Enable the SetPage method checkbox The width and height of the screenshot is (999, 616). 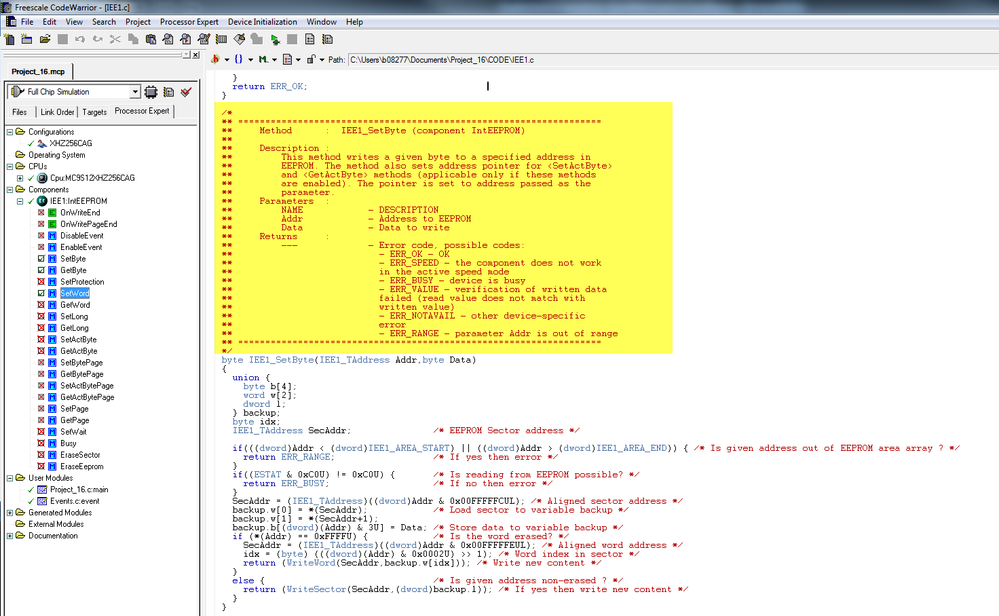pyautogui.click(x=41, y=408)
